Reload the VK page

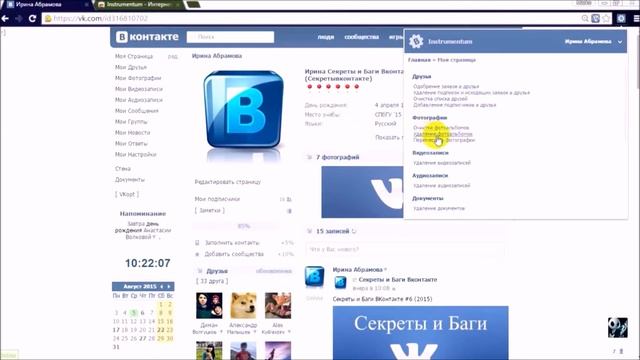33,18
